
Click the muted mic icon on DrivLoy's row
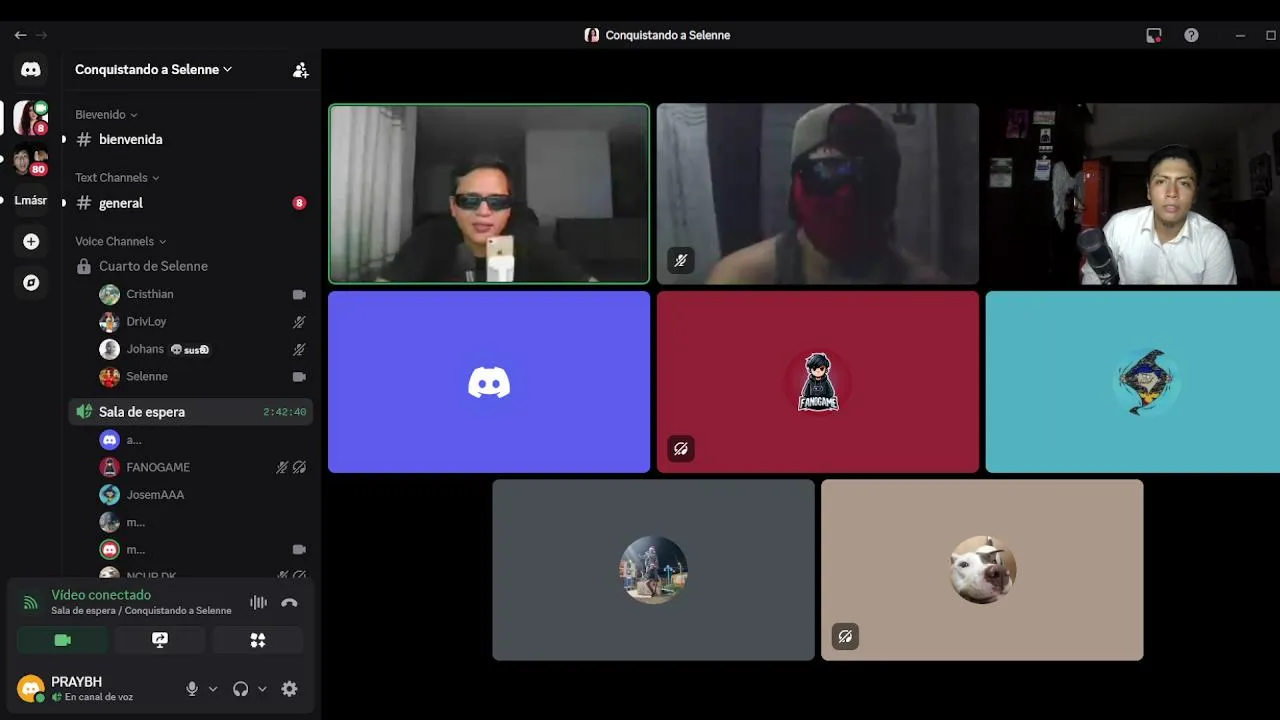(299, 322)
